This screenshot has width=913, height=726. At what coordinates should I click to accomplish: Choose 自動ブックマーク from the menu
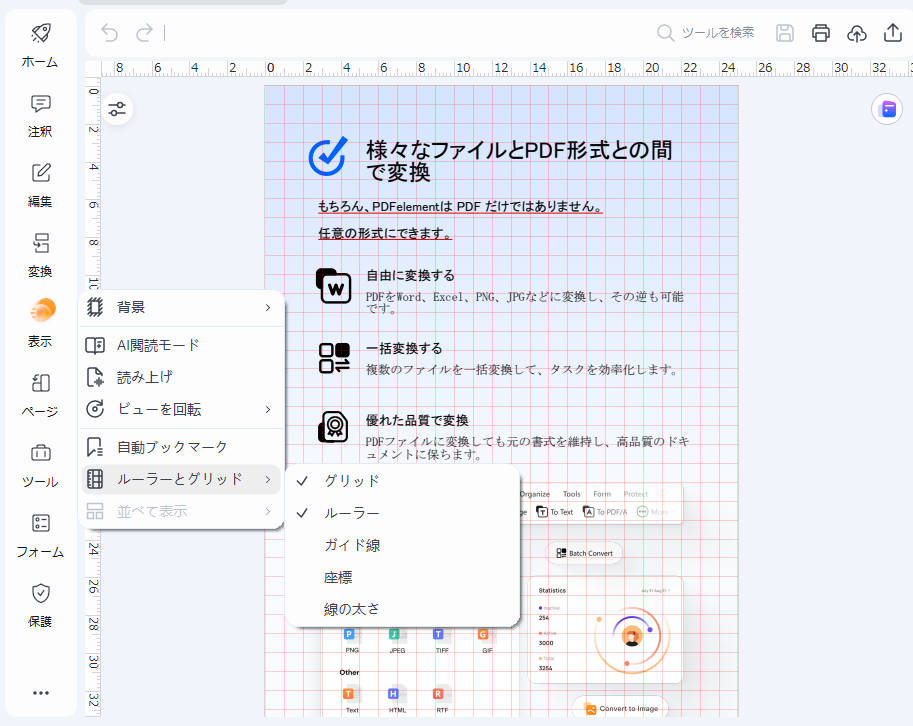pos(180,446)
